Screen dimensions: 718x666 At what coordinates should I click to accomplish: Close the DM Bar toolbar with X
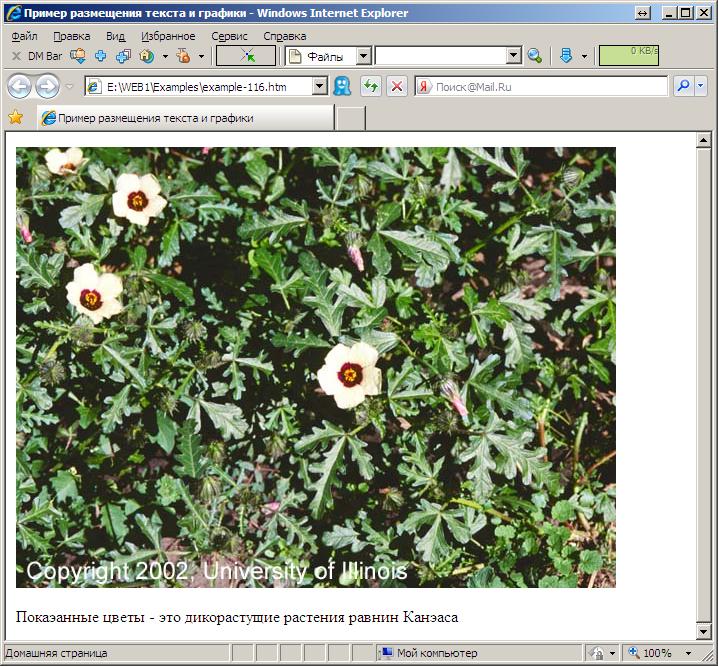16,56
